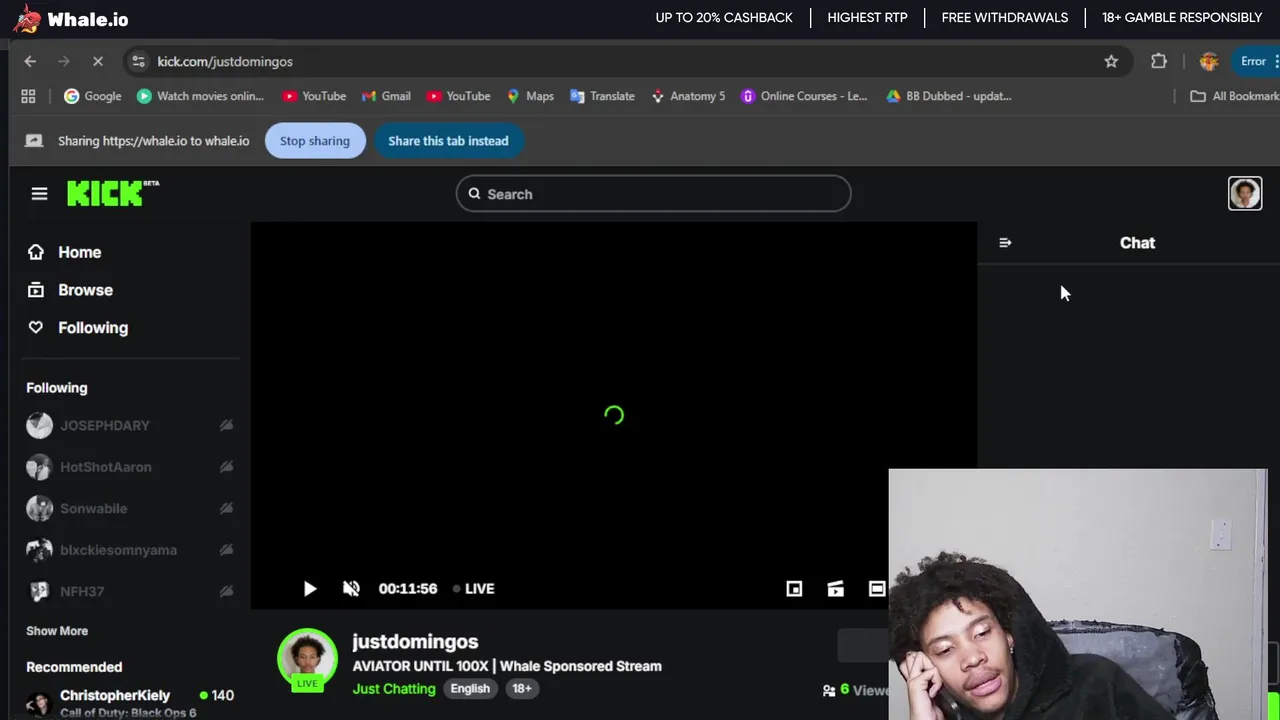Open Following in Kick sidebar
The width and height of the screenshot is (1280, 720).
click(77, 328)
